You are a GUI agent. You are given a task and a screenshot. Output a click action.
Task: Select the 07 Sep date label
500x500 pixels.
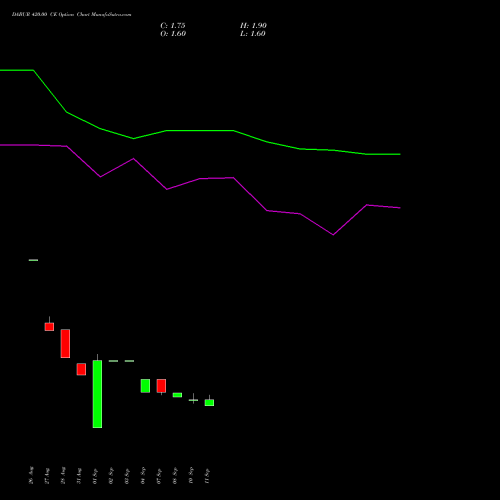pyautogui.click(x=159, y=476)
